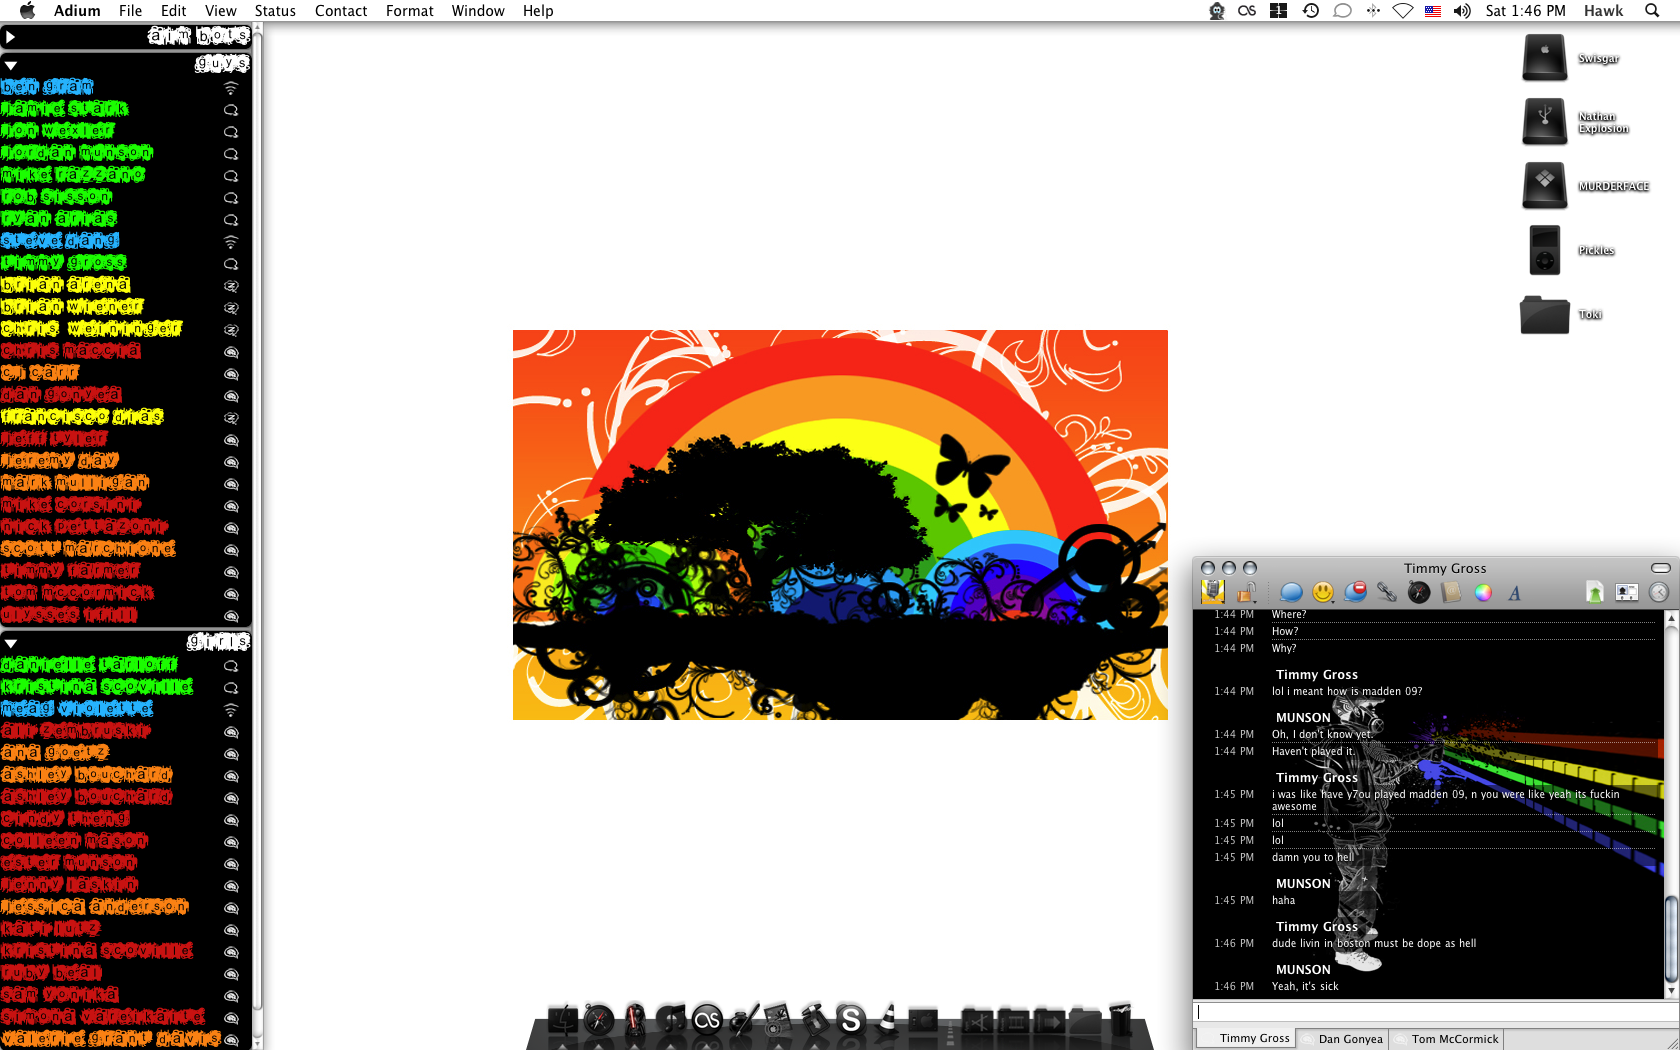
Task: Select contact meag violette in girls group
Action: pos(126,709)
